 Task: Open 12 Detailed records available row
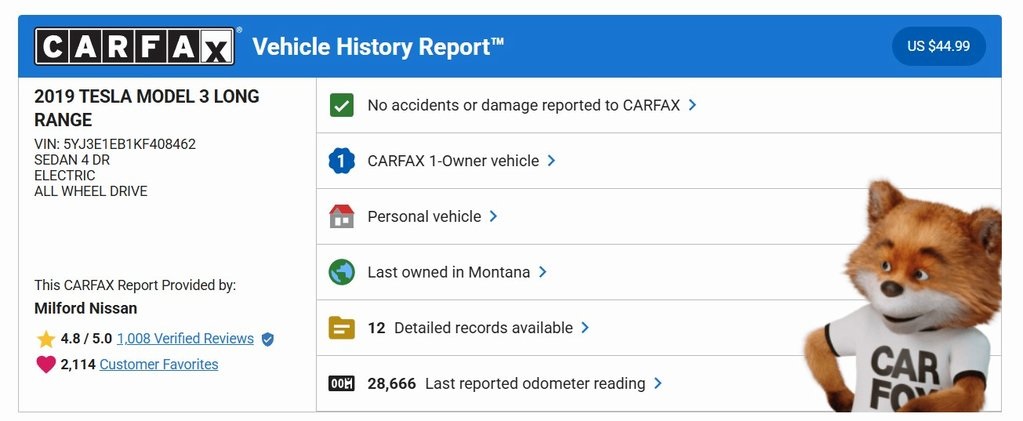tap(482, 328)
